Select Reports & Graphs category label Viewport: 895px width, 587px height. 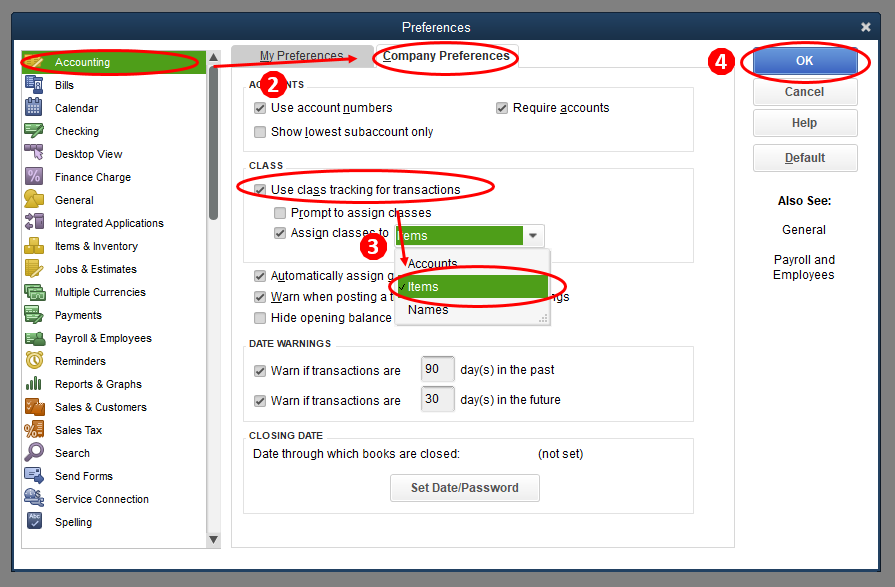[x=98, y=384]
